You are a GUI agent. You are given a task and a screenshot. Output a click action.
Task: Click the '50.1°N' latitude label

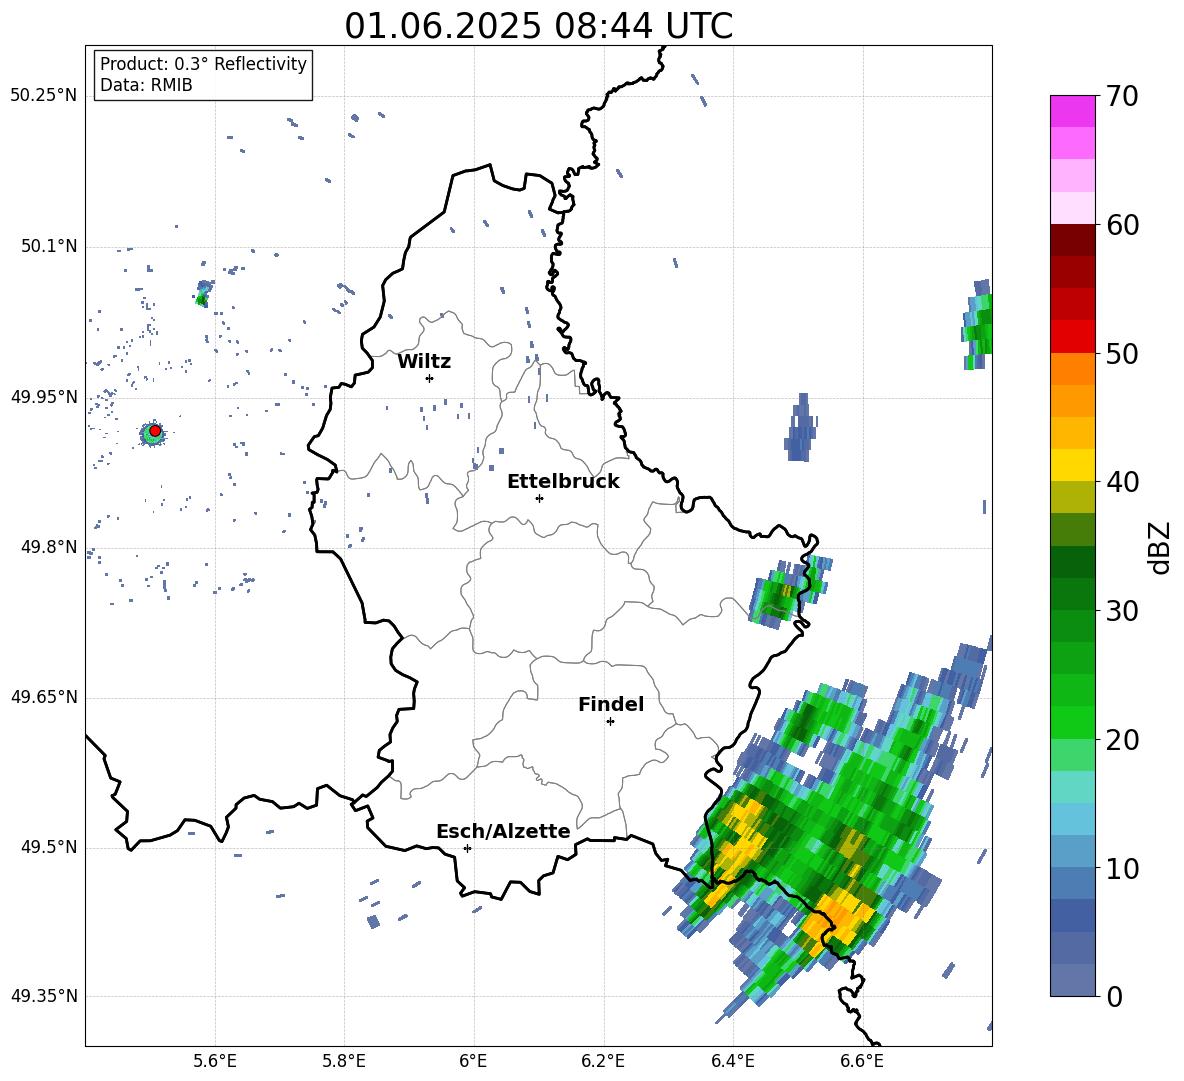48,246
